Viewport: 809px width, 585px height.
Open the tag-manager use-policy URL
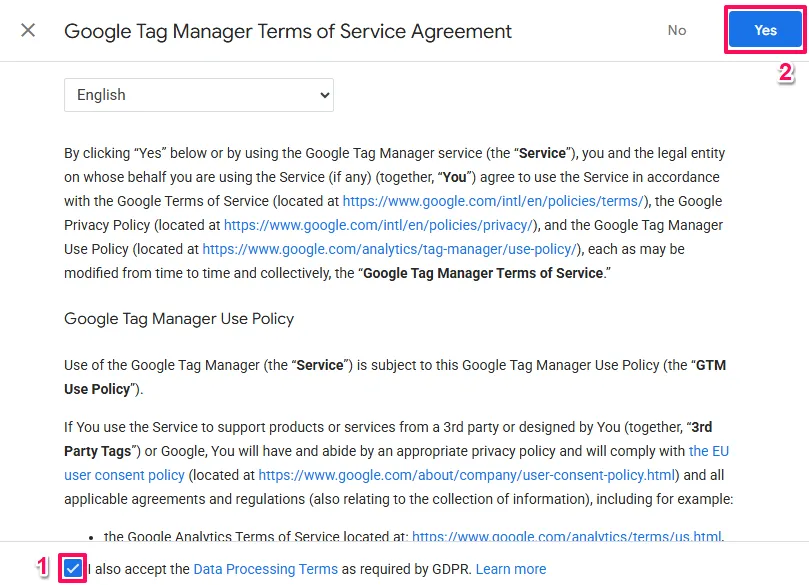coord(390,249)
